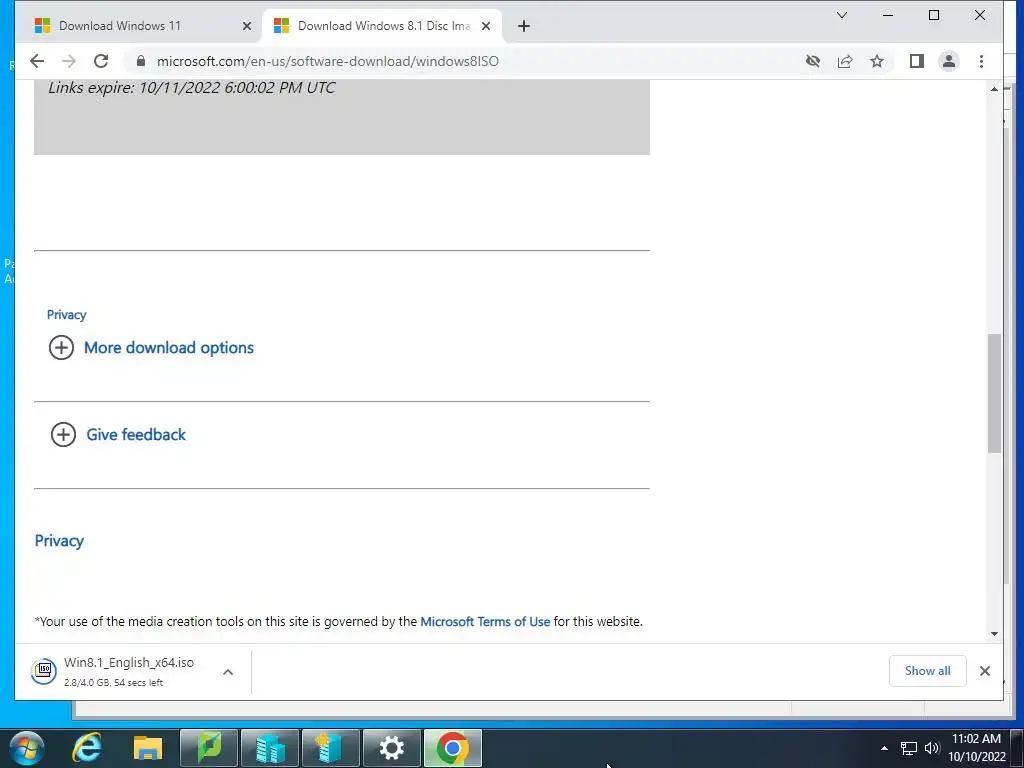Open File Explorer folder from taskbar
This screenshot has height=768, width=1024.
(148, 748)
